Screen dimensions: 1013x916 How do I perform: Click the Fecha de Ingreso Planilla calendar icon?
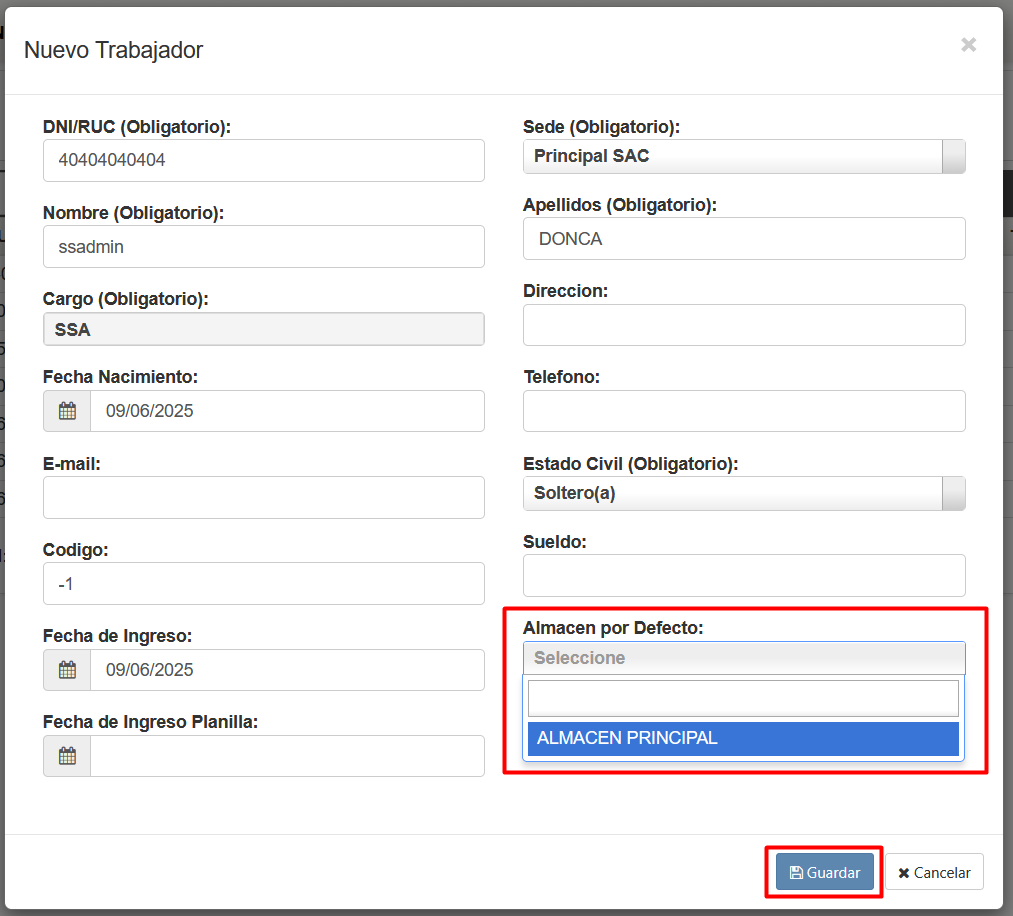point(67,756)
